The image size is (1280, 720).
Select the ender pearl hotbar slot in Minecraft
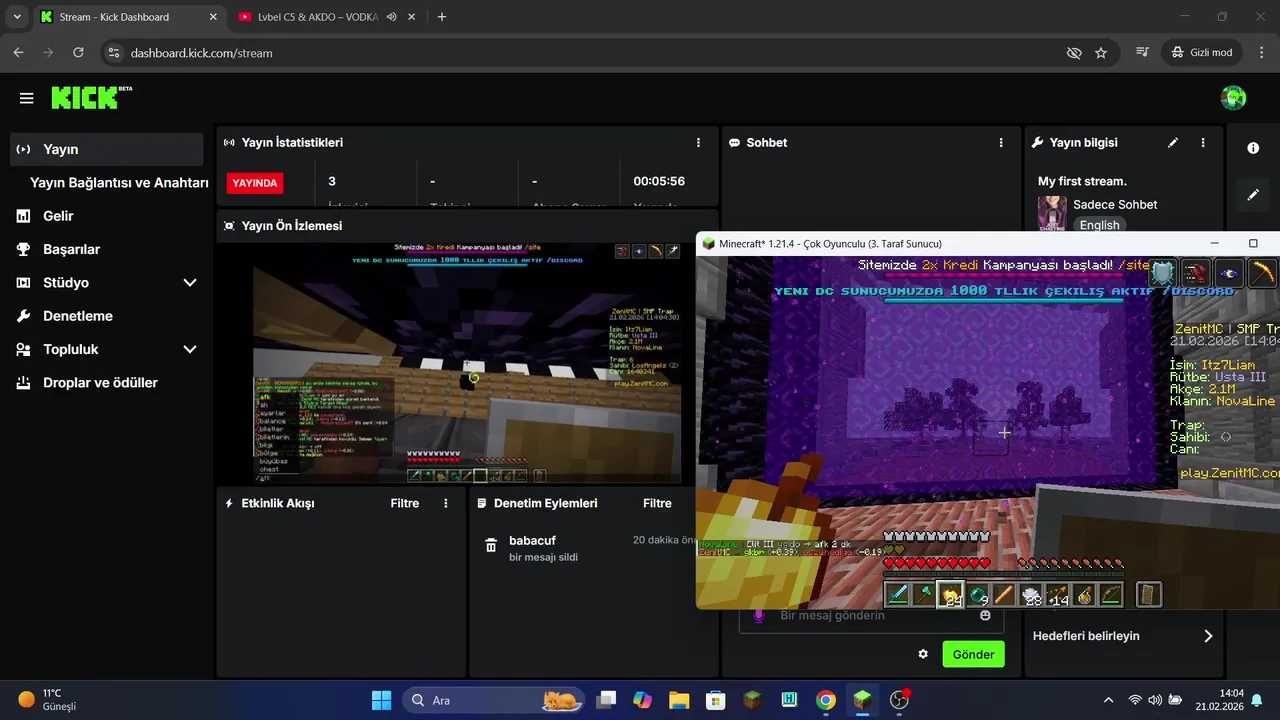pos(977,595)
